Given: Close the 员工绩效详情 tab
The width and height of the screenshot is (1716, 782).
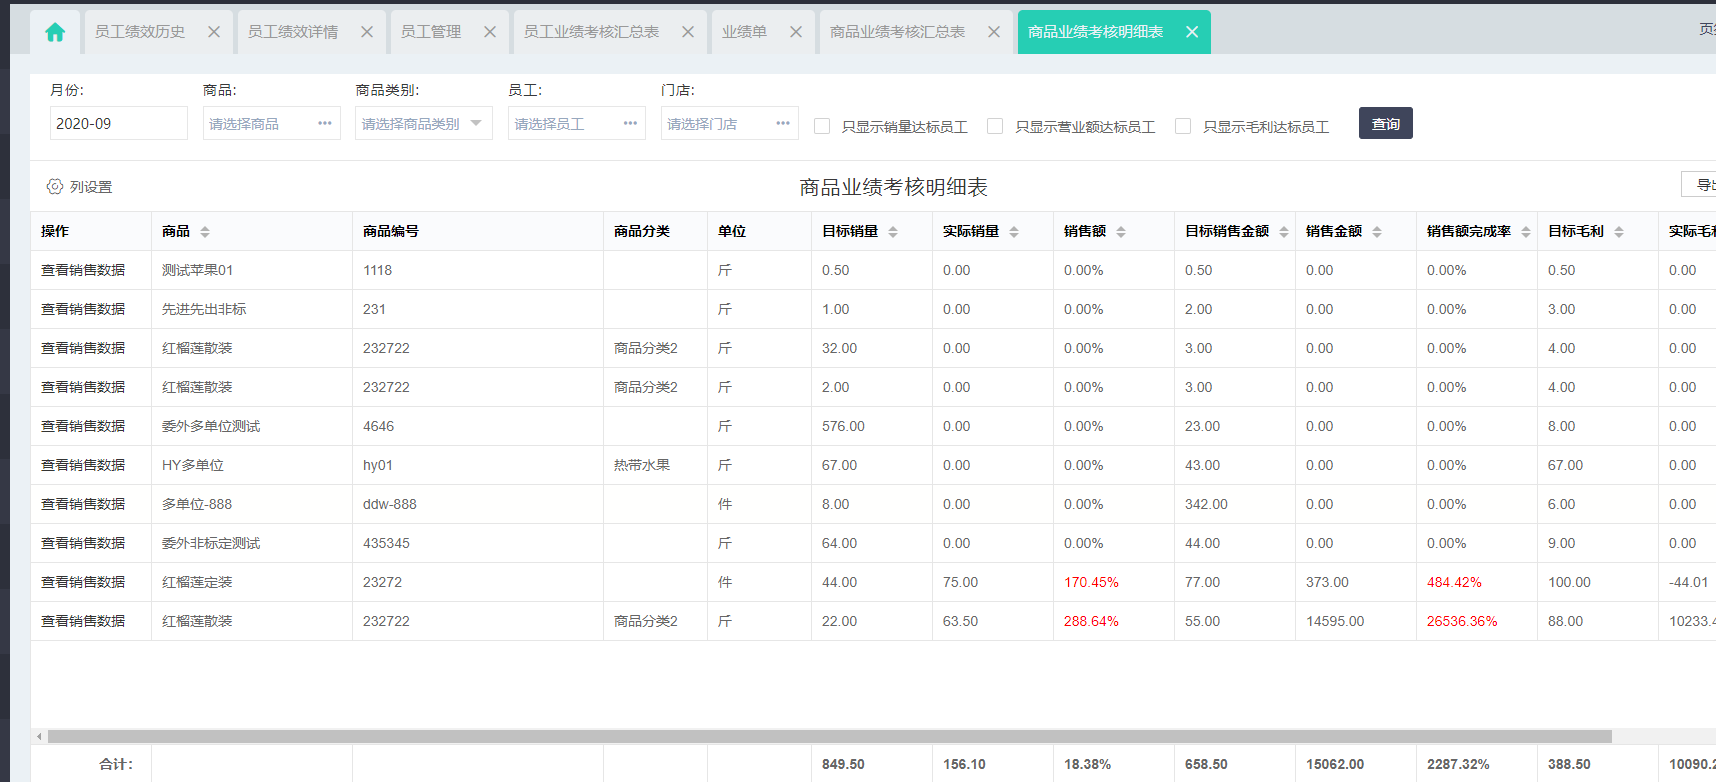Looking at the screenshot, I should (x=367, y=32).
